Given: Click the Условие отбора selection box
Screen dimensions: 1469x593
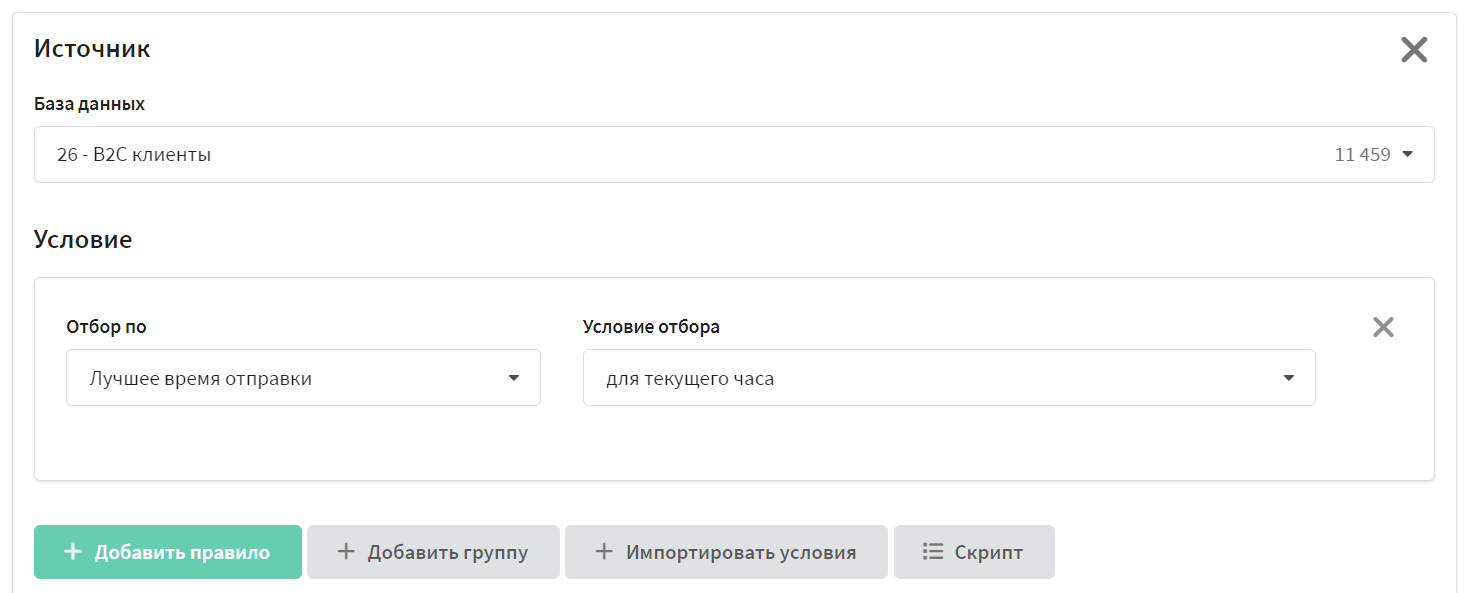Looking at the screenshot, I should 949,378.
